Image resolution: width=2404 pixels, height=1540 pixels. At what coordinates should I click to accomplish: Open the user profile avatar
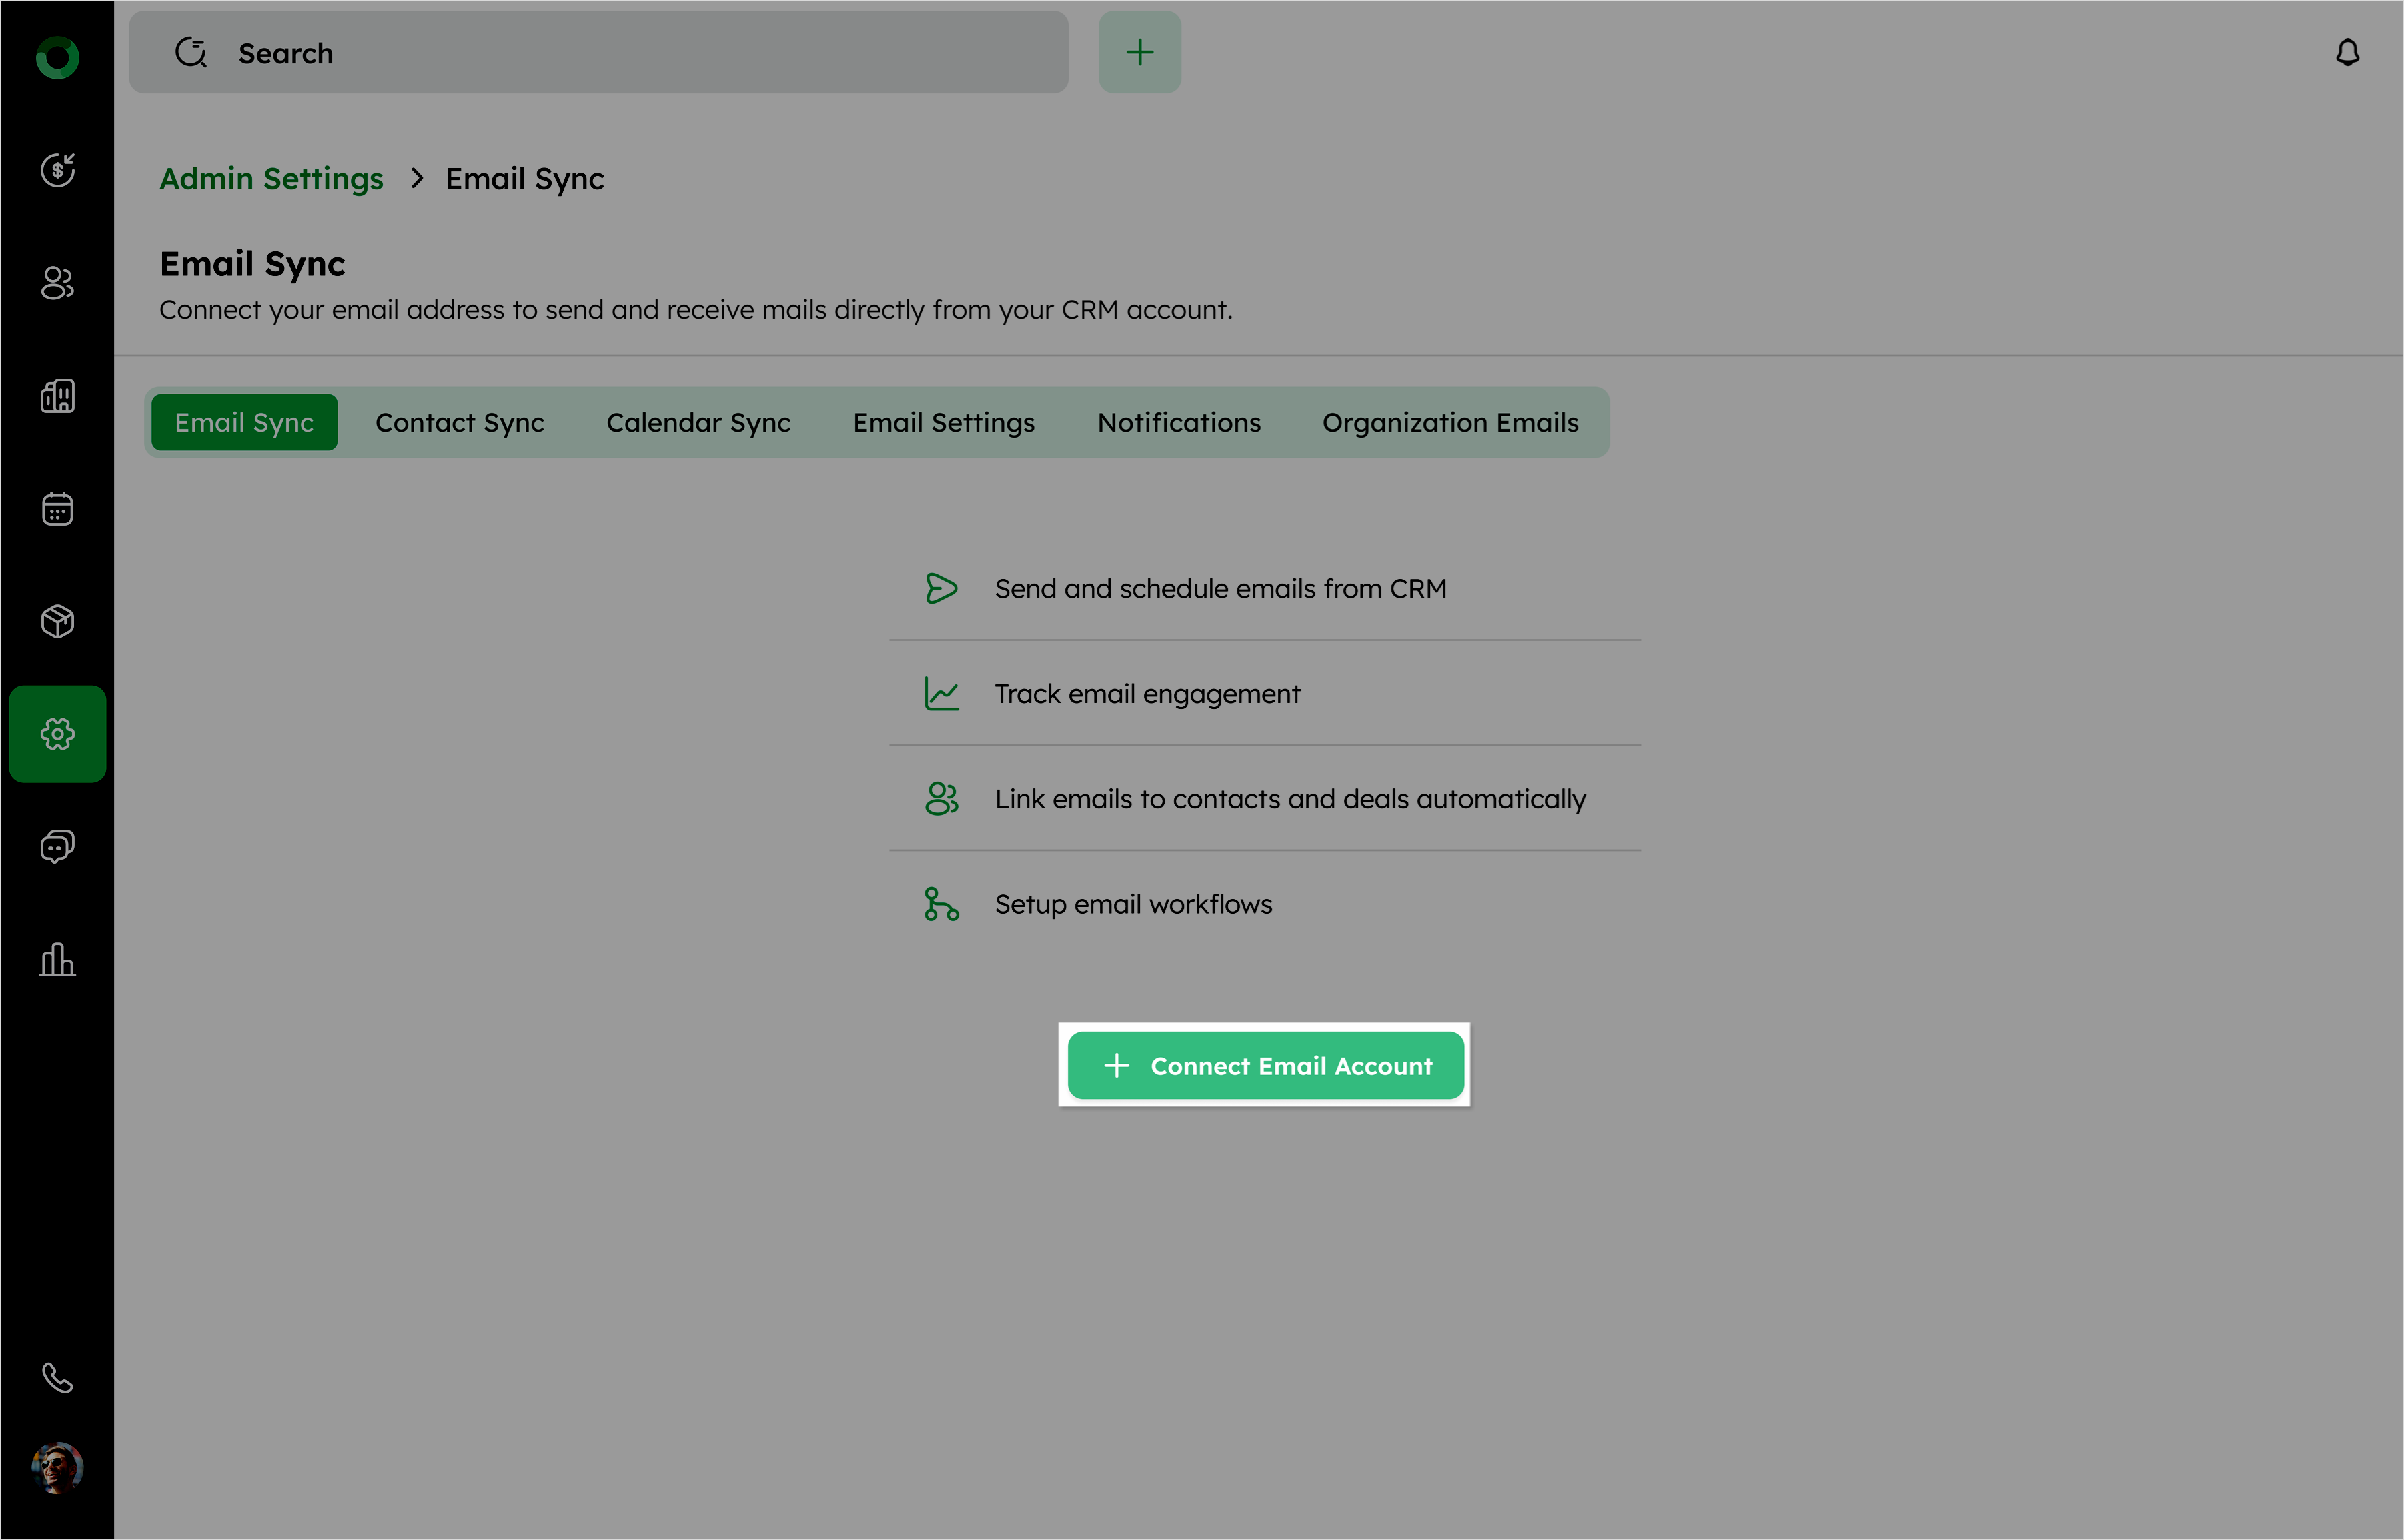(x=57, y=1467)
